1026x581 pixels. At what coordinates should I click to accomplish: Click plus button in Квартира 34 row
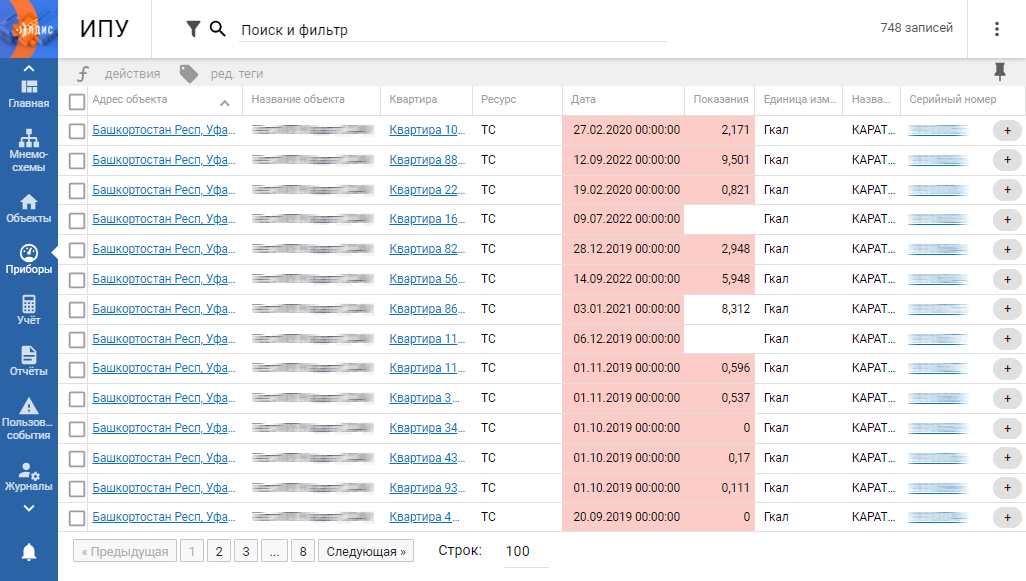tap(1008, 429)
